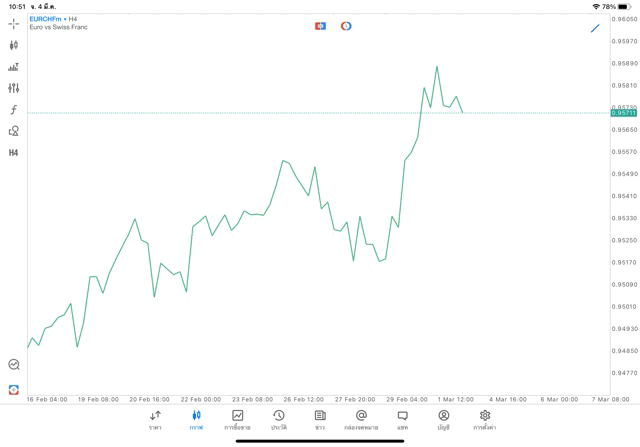This screenshot has width=640, height=447.
Task: Click the blue trendline drawing icon top-right
Action: click(595, 28)
